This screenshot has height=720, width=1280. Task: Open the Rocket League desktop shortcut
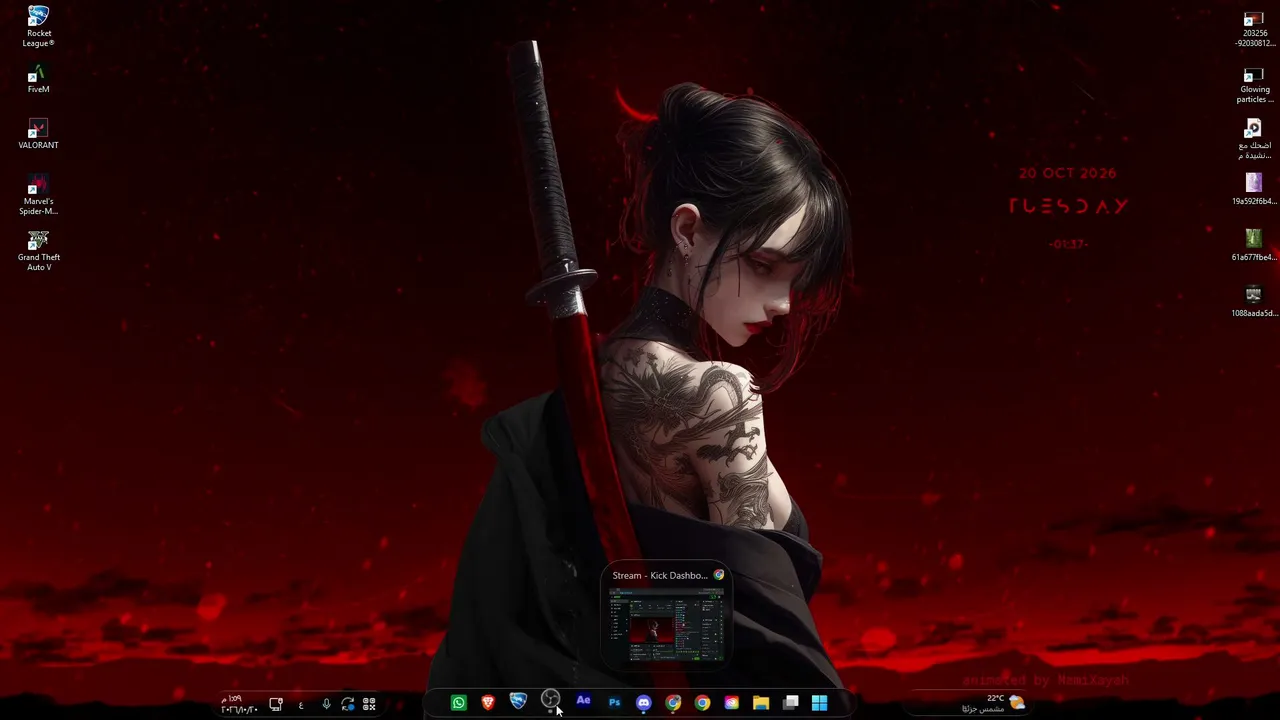38,26
